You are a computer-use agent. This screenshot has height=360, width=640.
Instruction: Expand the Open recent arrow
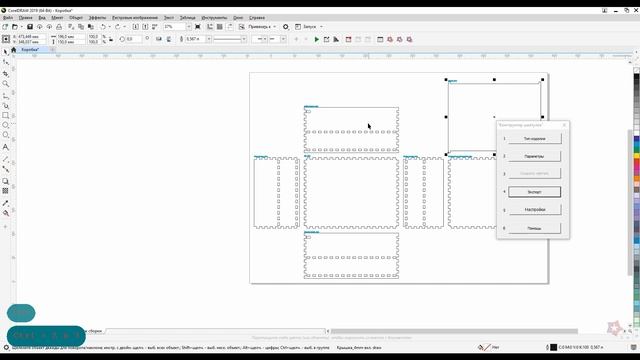click(x=21, y=27)
